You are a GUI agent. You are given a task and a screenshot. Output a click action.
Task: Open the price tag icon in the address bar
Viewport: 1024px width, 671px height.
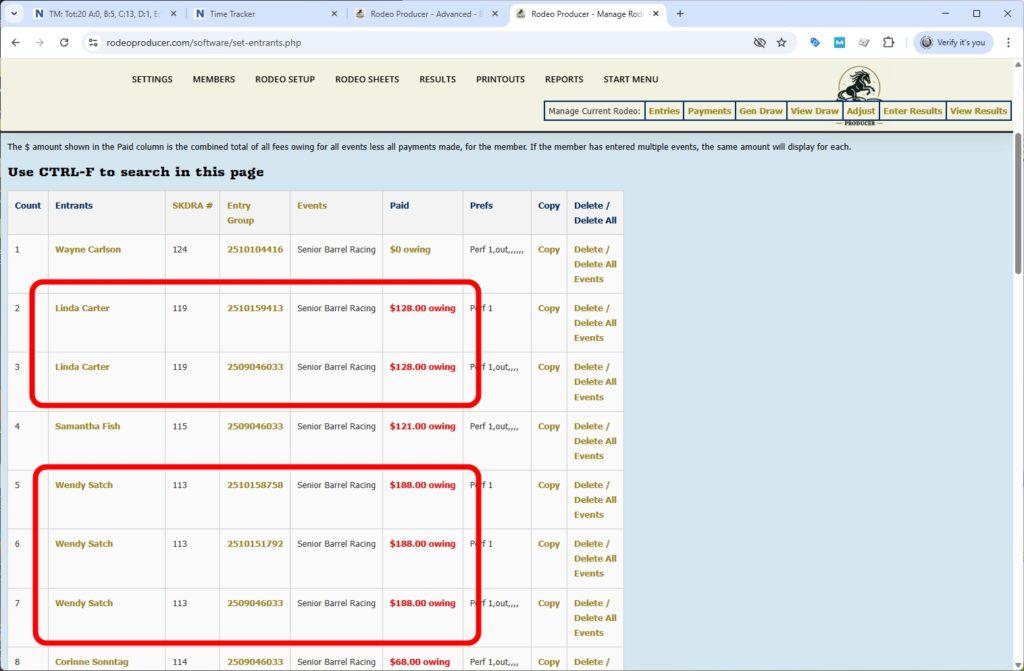813,43
